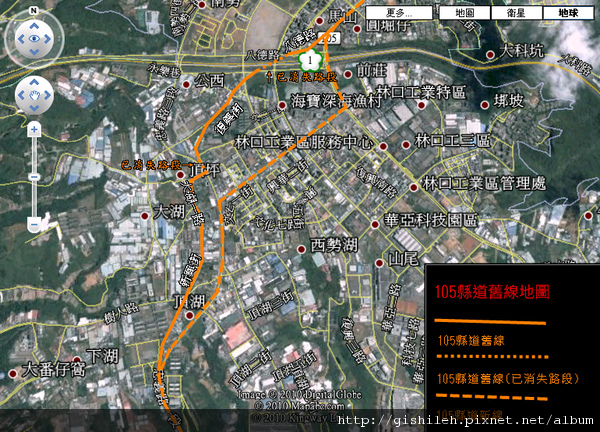Click the red marker for 公西
Viewport: 600px width, 432px height.
[x=186, y=84]
